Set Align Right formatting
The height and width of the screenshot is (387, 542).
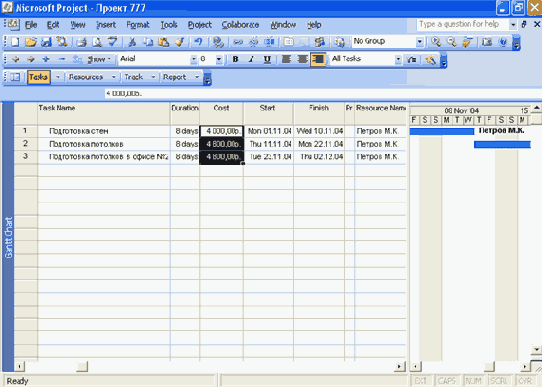(x=318, y=59)
